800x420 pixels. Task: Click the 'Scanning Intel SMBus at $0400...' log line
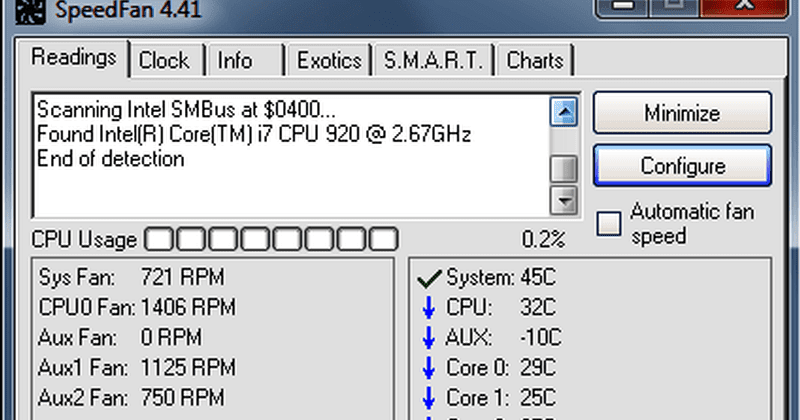click(186, 110)
